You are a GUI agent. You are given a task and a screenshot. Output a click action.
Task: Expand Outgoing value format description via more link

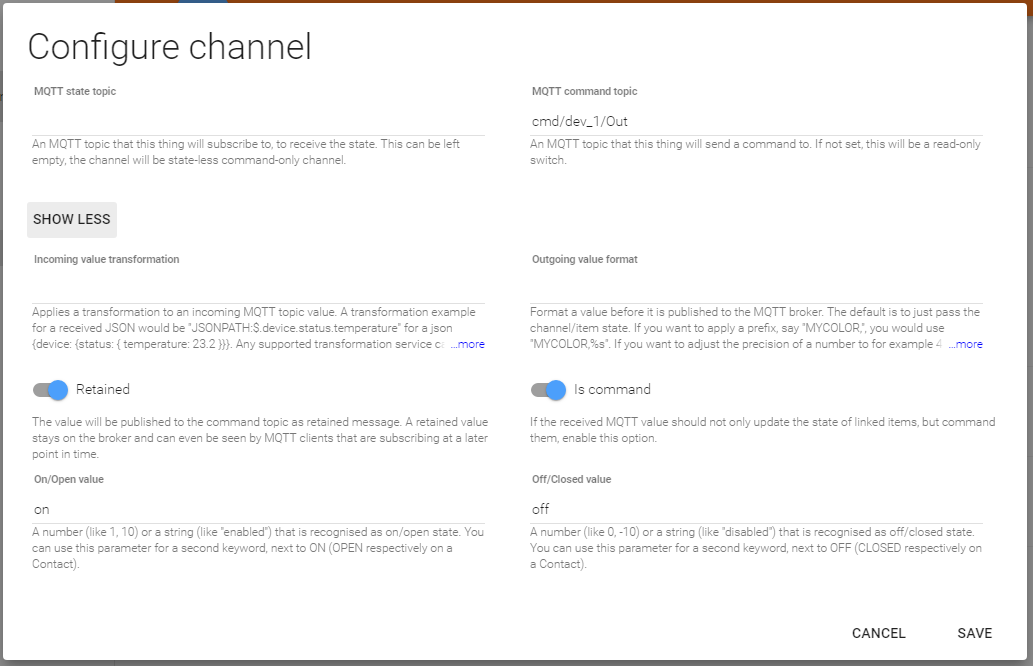pyautogui.click(x=966, y=344)
